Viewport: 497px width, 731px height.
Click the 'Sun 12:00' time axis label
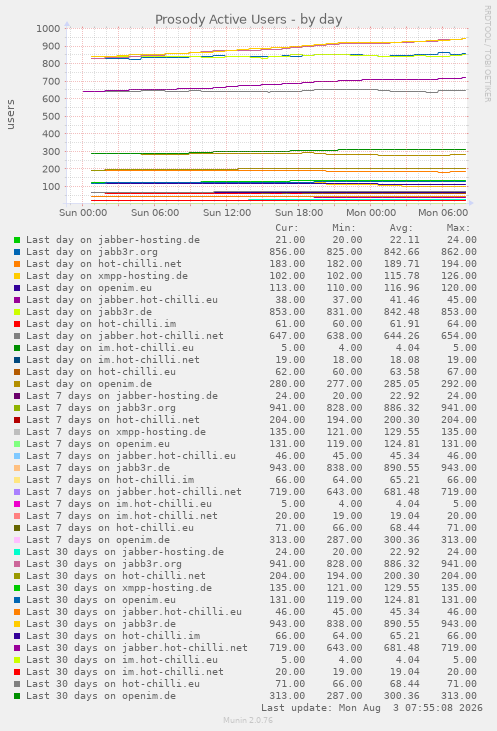point(227,213)
